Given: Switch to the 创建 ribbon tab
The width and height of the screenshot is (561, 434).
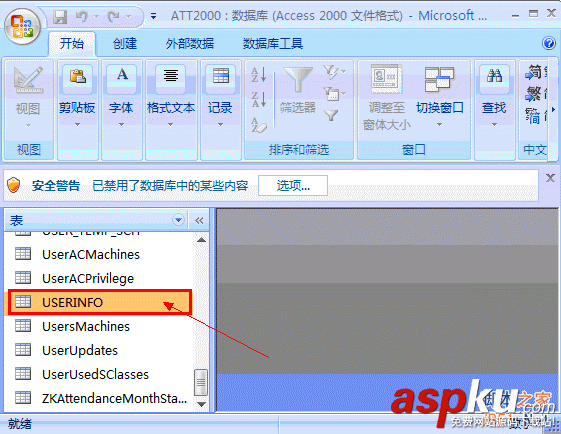Looking at the screenshot, I should (x=125, y=44).
